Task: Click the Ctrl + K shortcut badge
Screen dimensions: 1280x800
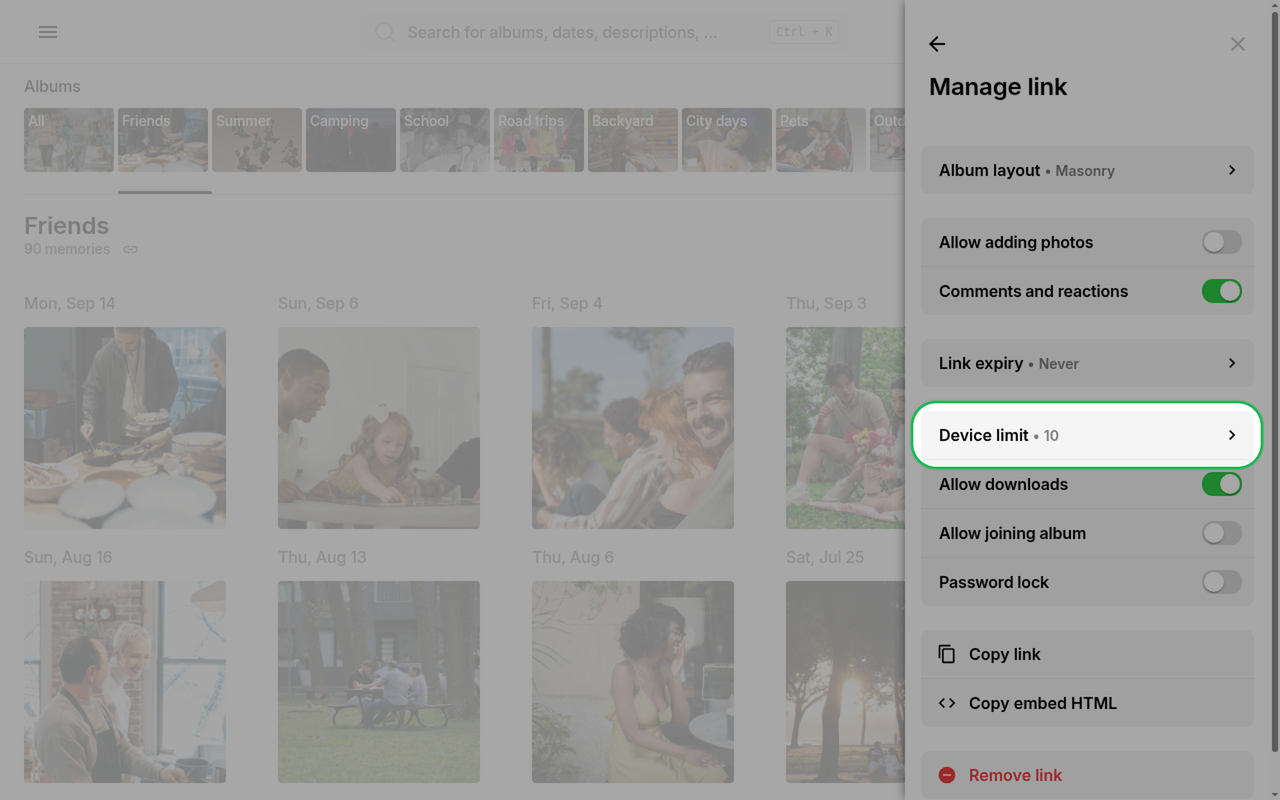Action: click(x=804, y=32)
